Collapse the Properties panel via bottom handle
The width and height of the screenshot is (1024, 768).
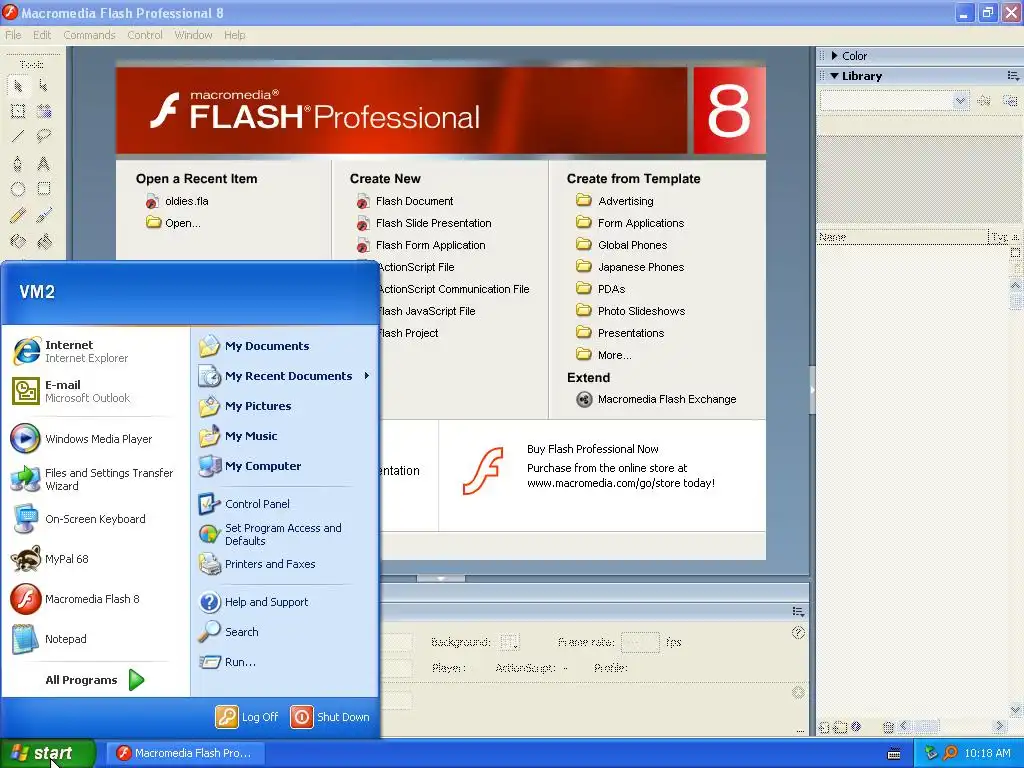pos(441,578)
